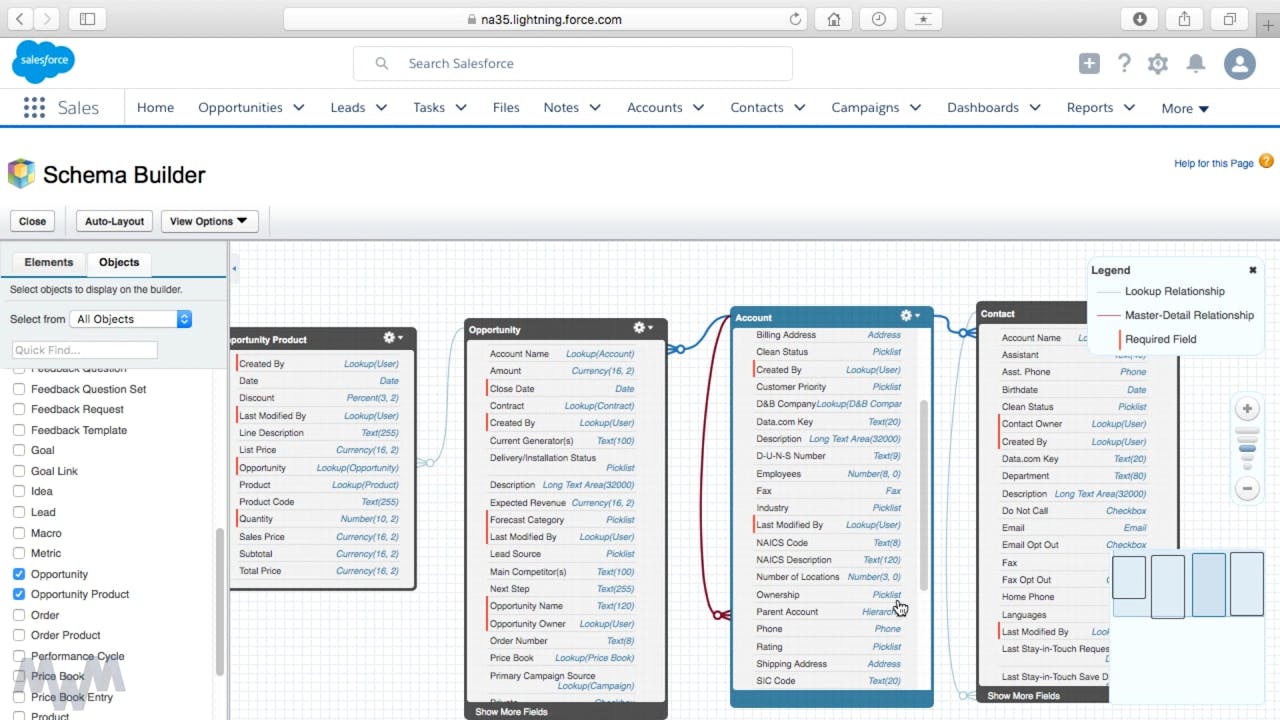Expand the Tasks nav dropdown arrow
This screenshot has width=1280, height=720.
(461, 108)
